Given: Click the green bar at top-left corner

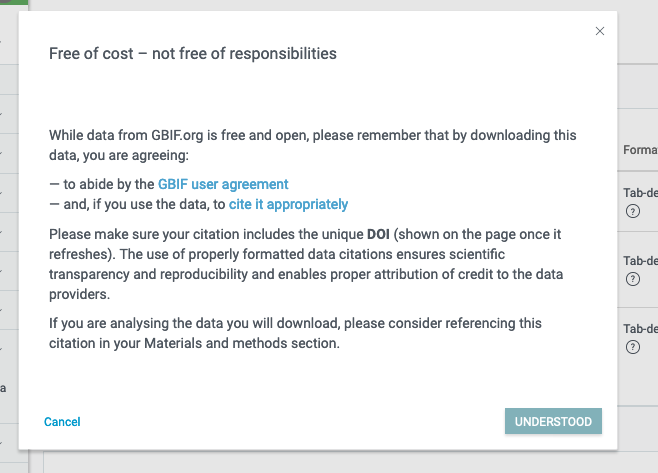Looking at the screenshot, I should coord(14,3).
